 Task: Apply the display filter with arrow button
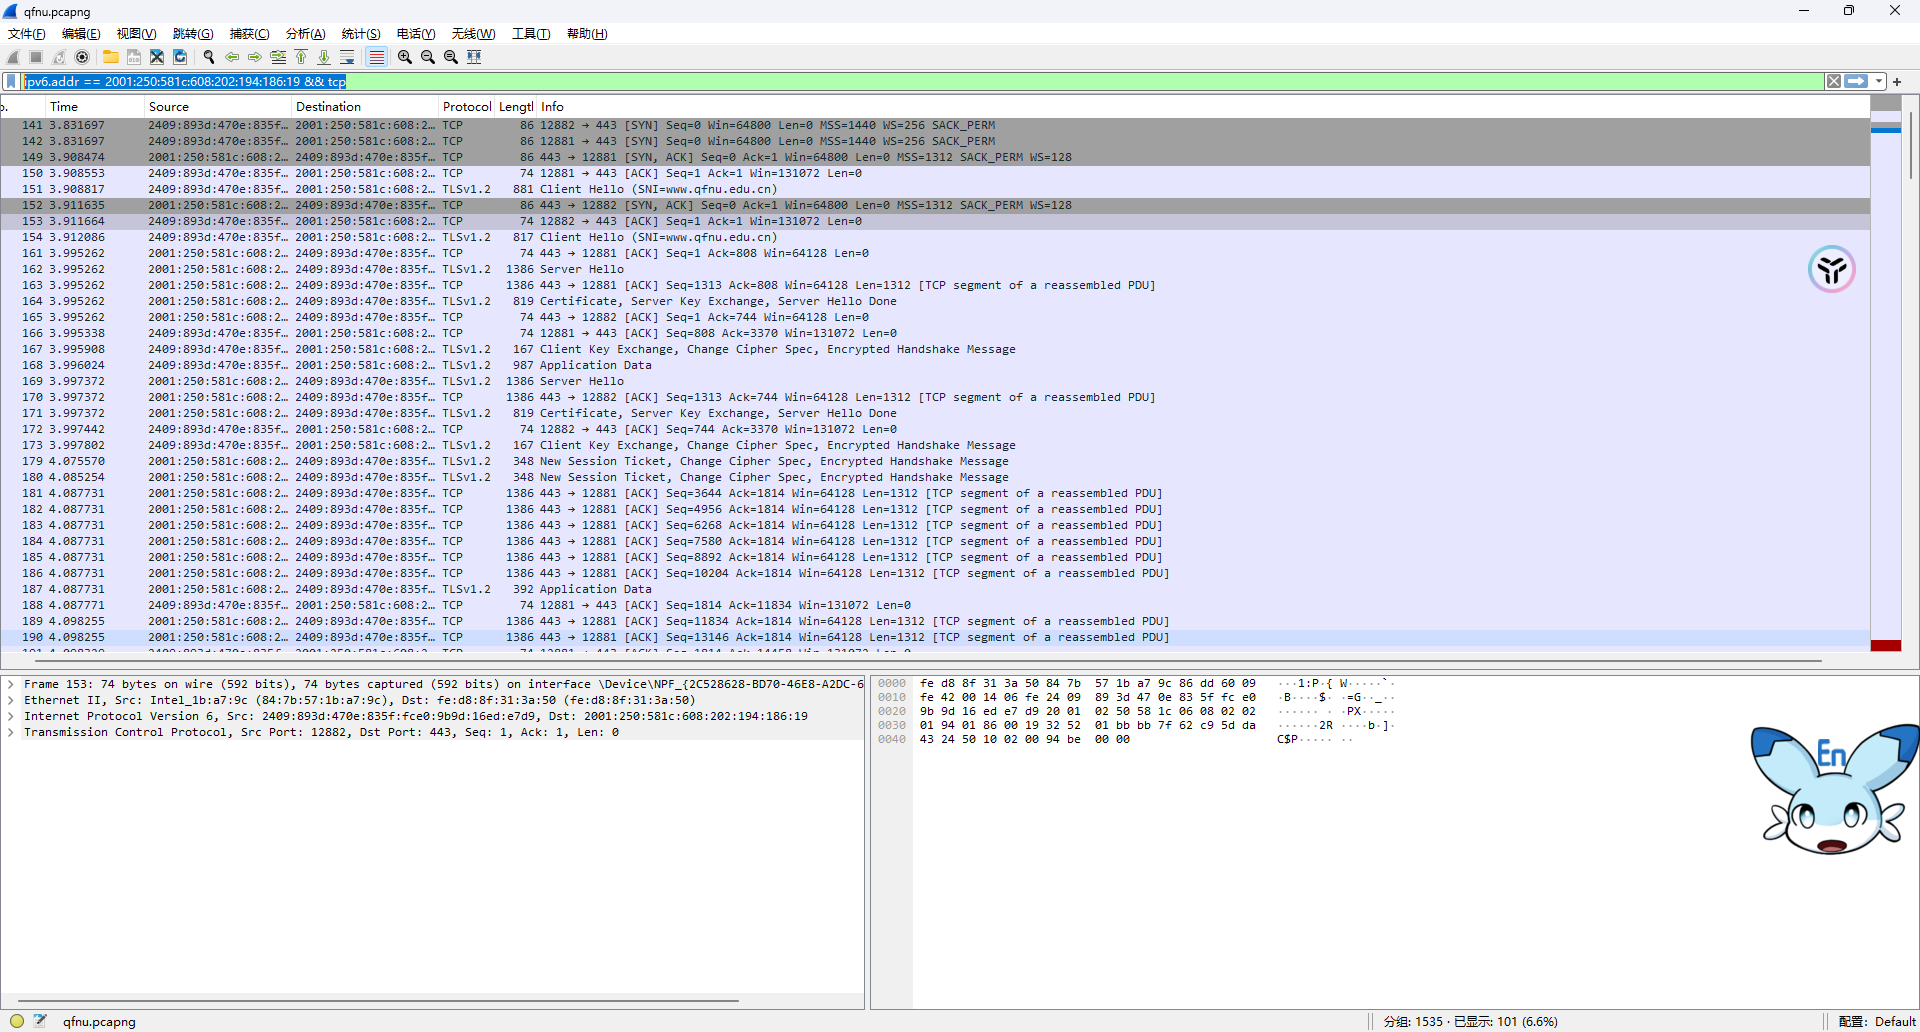pos(1856,81)
